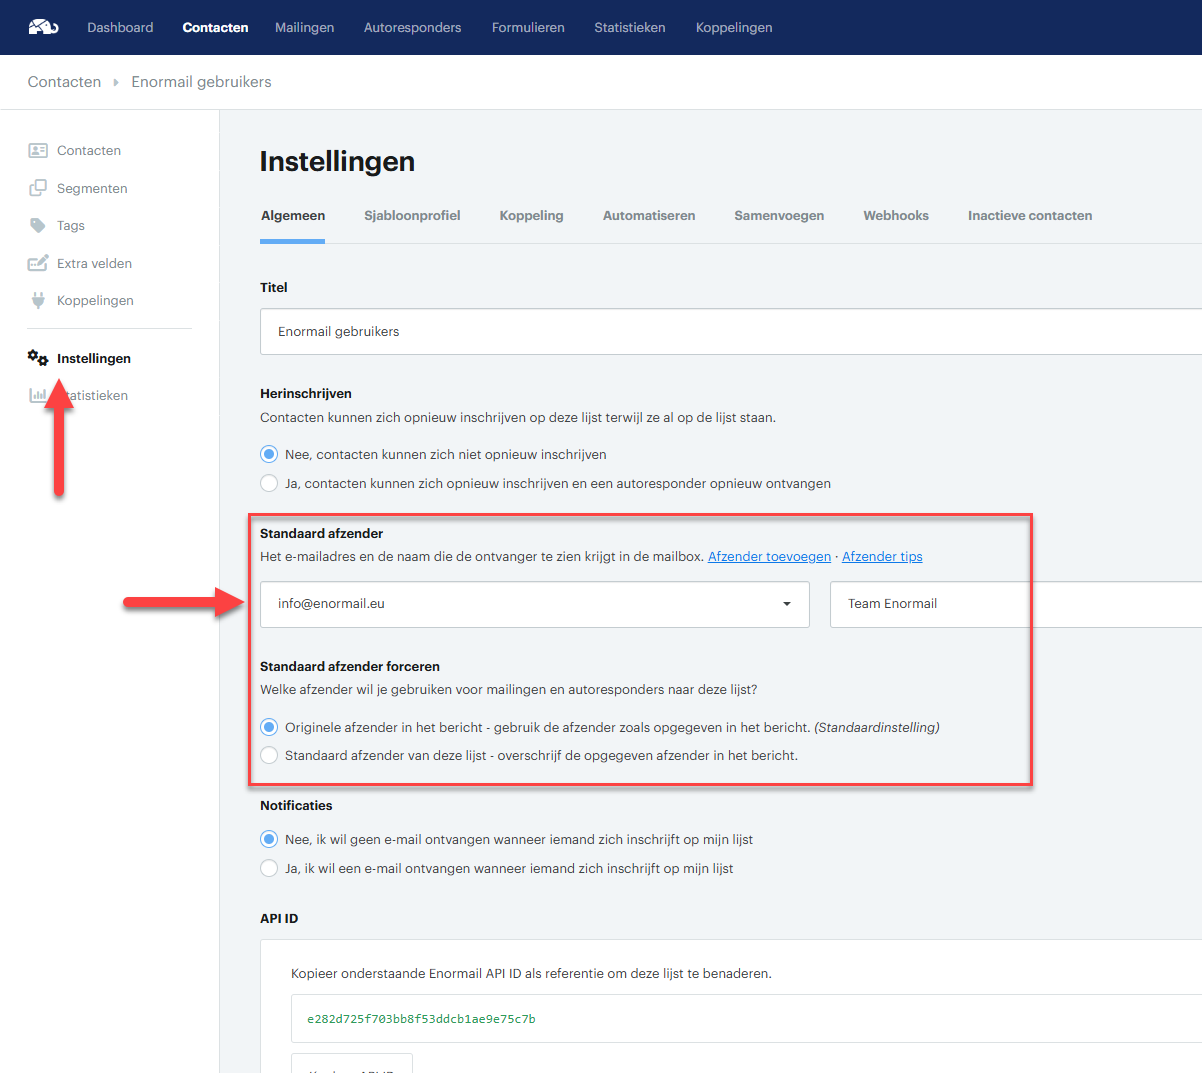The width and height of the screenshot is (1202, 1073).
Task: Open Mailingen in the top navigation
Action: point(305,27)
